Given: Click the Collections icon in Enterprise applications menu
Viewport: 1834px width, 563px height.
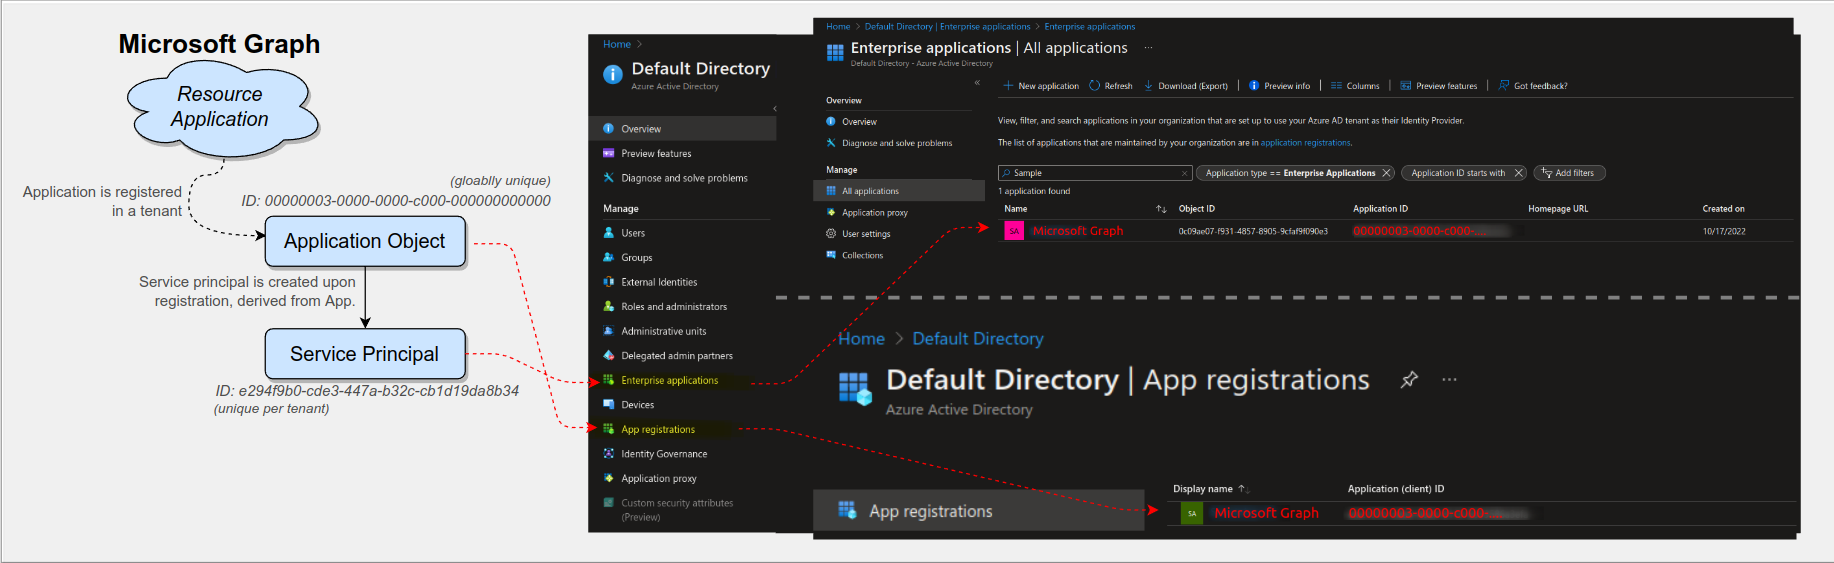Looking at the screenshot, I should pyautogui.click(x=831, y=255).
